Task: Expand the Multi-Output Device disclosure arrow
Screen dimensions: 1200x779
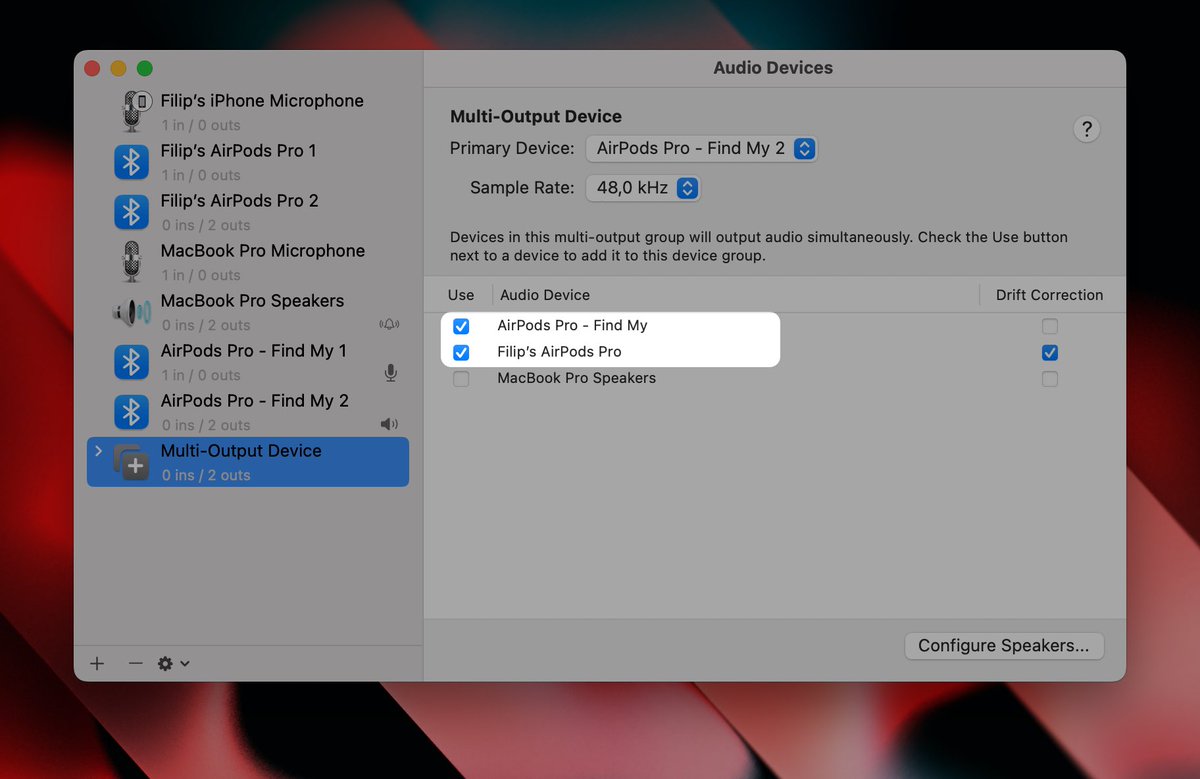Action: point(98,451)
